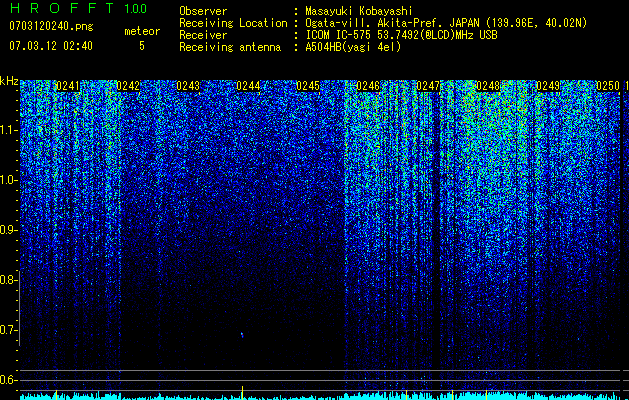Click the Ogata-vill. Akita-Pref. JAPAN location text
This screenshot has height=400, width=629.
tap(446, 23)
